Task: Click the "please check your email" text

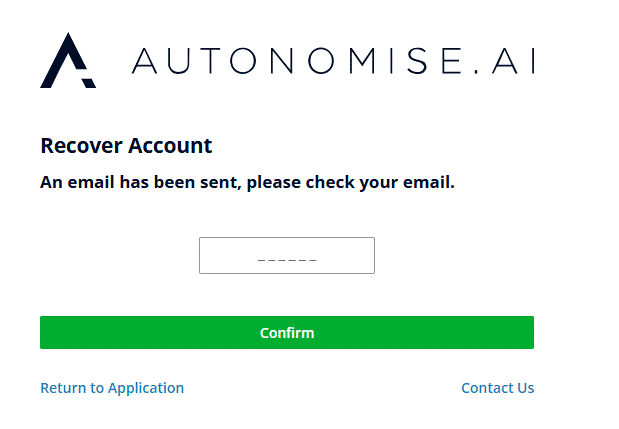Action: click(x=351, y=183)
